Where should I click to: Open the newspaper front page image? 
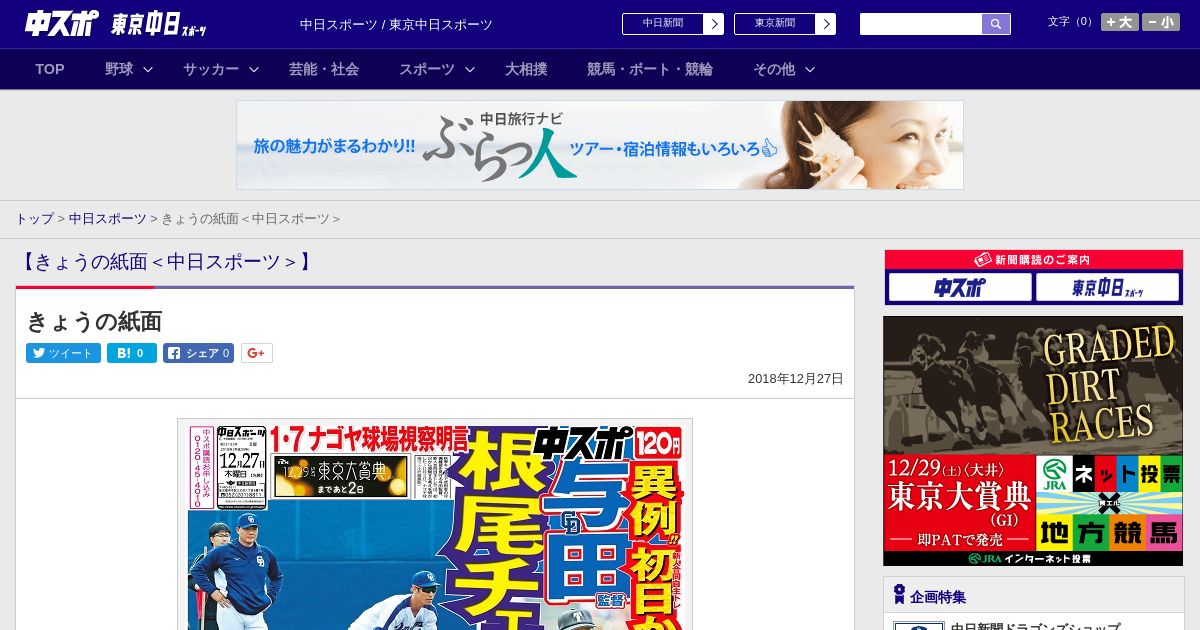tap(435, 524)
